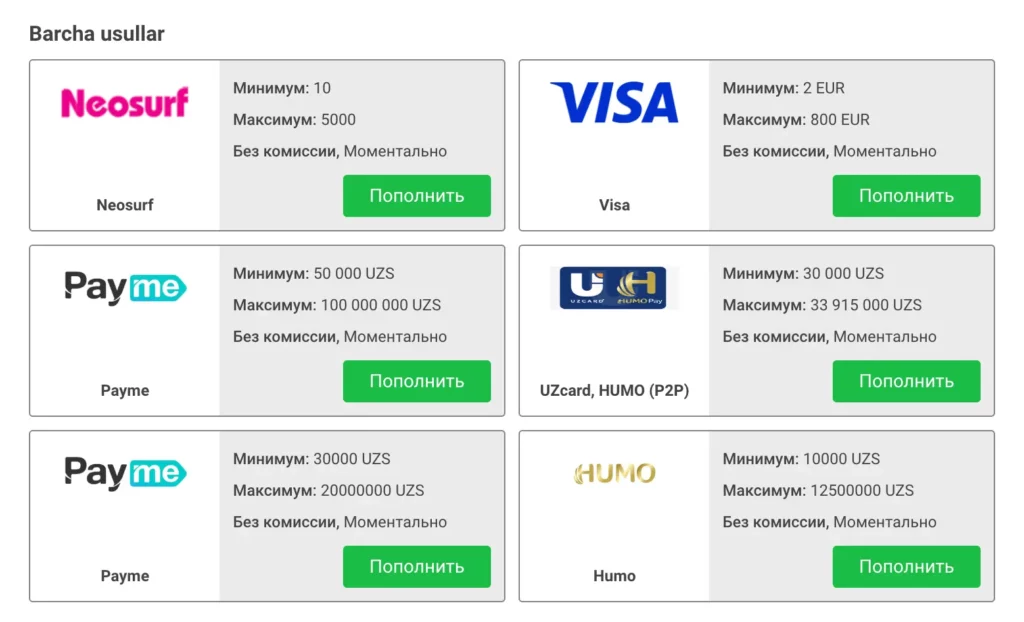This screenshot has width=1024, height=622.
Task: Click the "Минимум: 10000 UZS" text
Action: coord(801,459)
